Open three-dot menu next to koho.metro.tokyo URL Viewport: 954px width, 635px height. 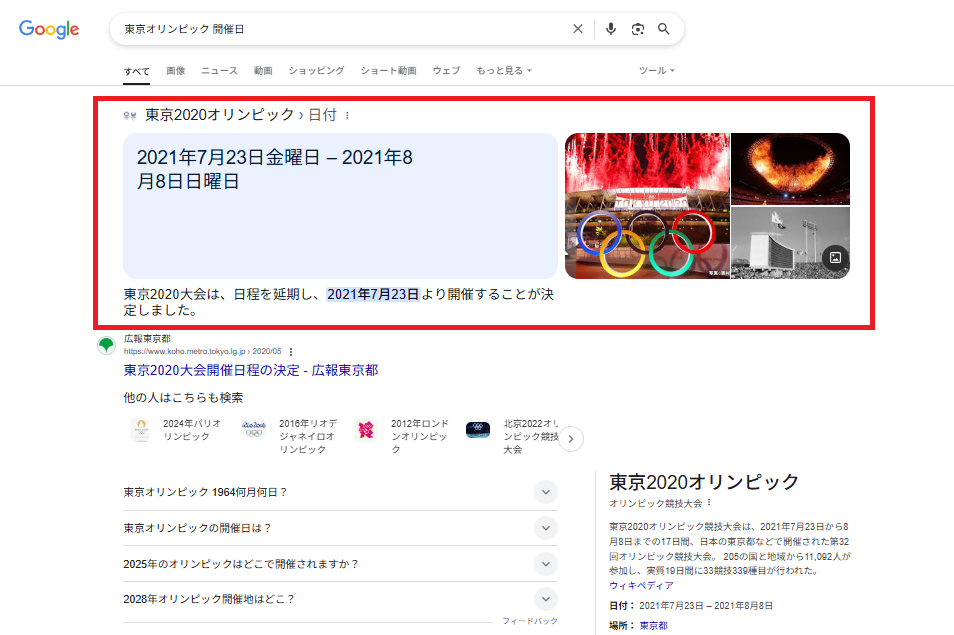click(291, 352)
